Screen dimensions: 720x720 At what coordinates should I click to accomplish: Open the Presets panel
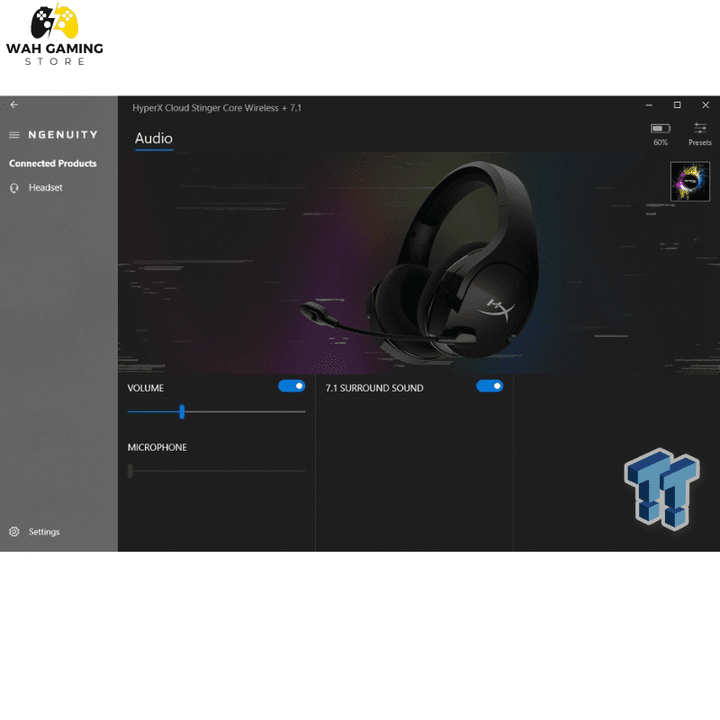[700, 134]
